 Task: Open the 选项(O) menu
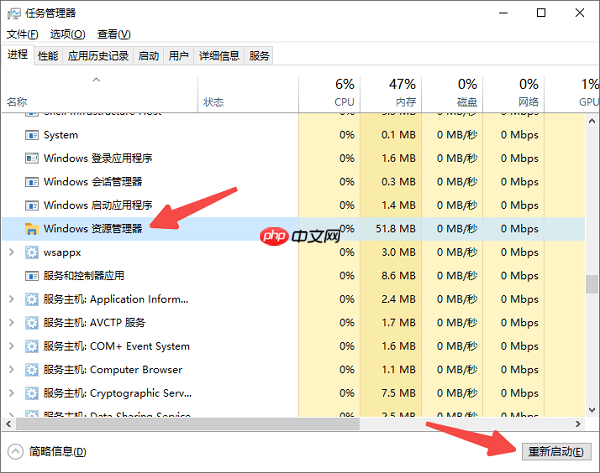click(68, 34)
